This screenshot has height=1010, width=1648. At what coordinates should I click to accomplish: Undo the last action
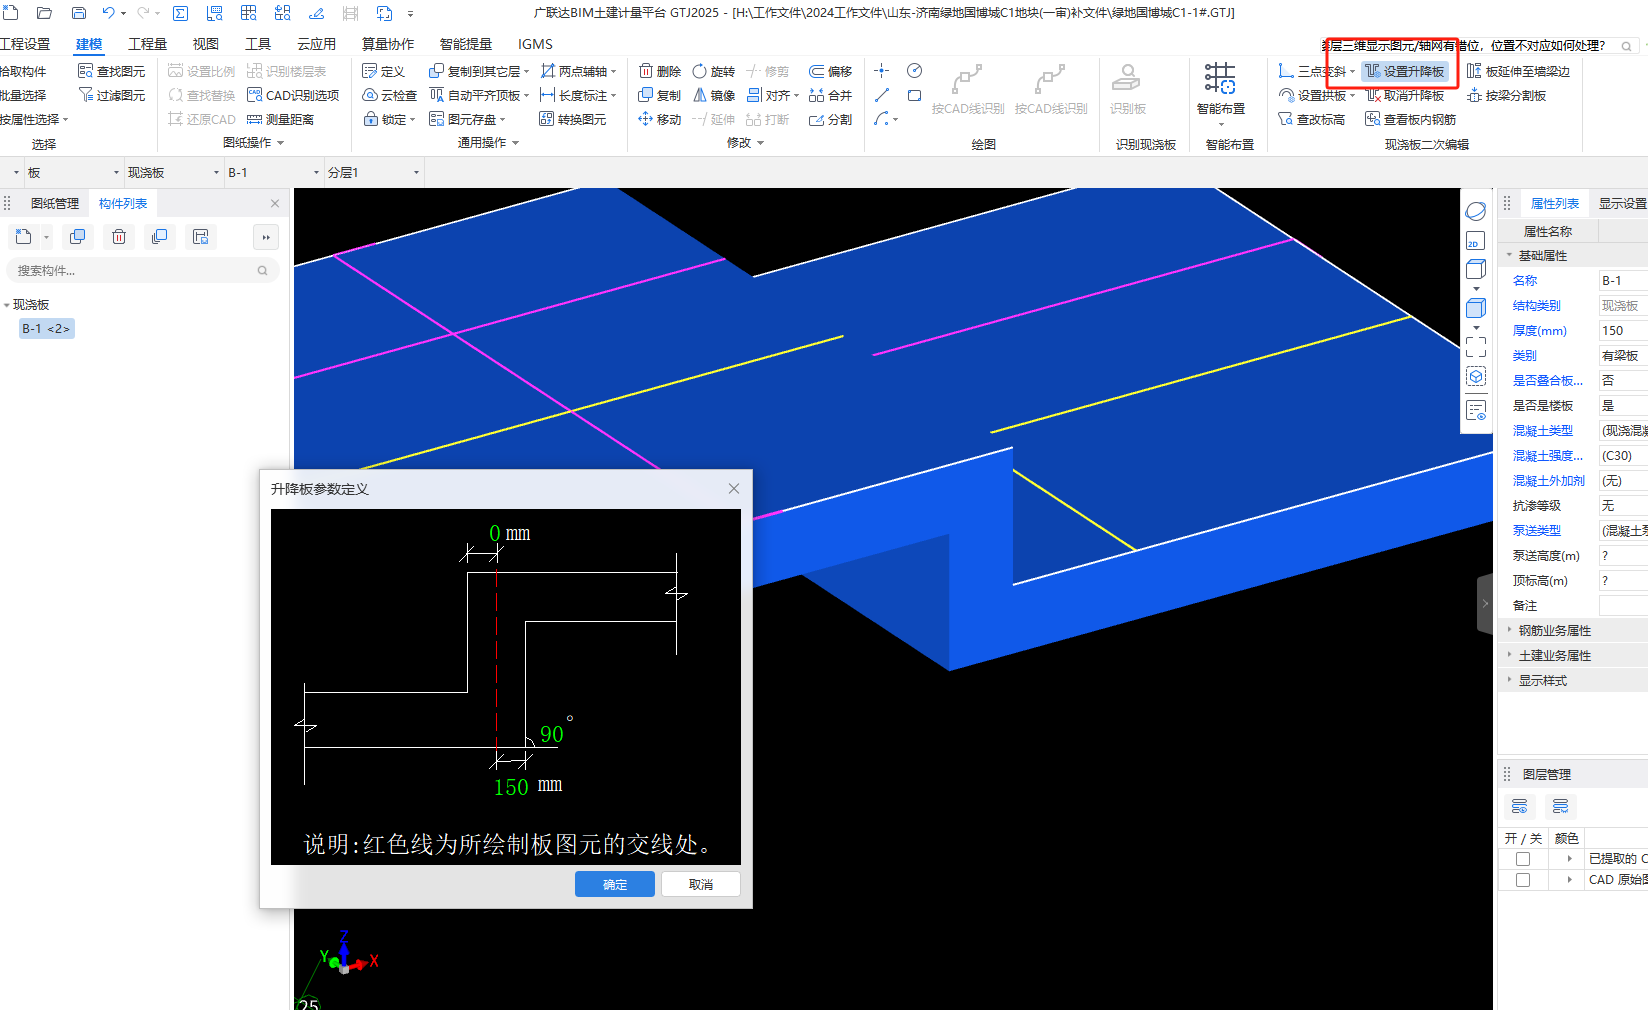108,13
